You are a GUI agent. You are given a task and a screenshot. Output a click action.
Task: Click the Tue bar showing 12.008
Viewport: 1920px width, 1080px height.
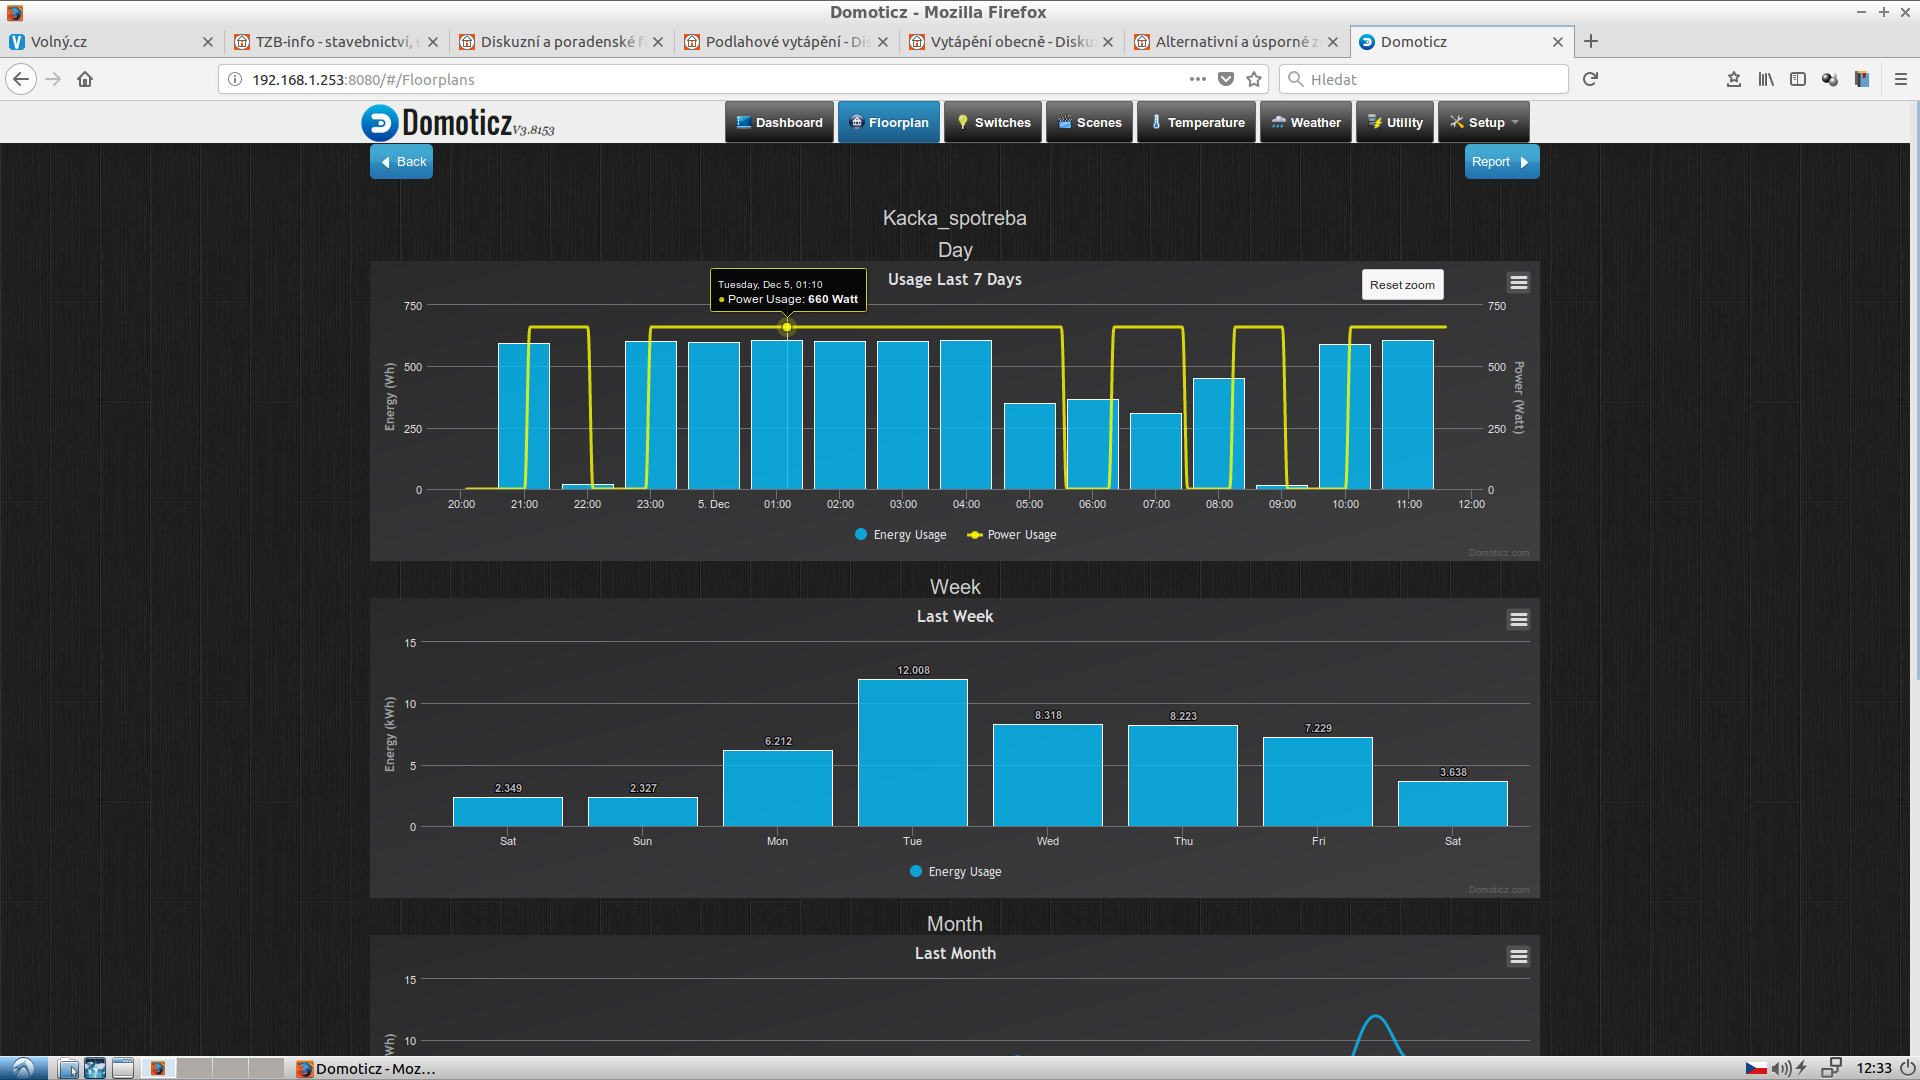click(913, 753)
